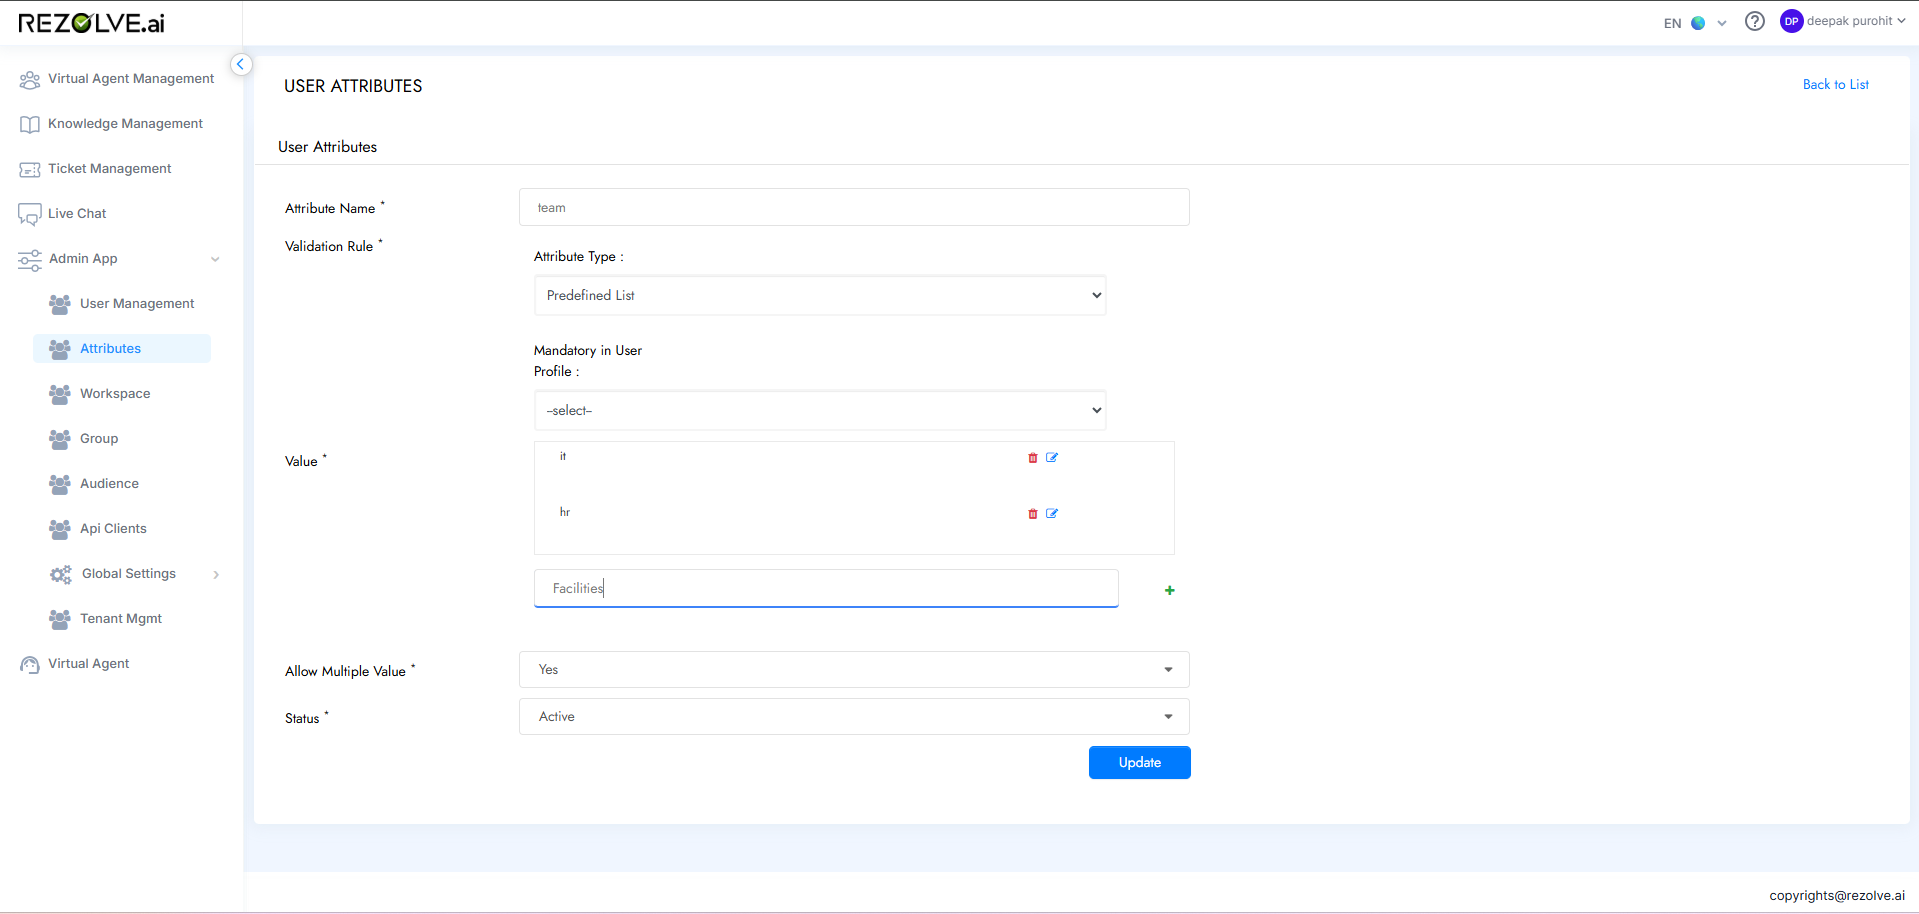Viewport: 1919px width, 914px height.
Task: Open Api Clients section
Action: 113,529
